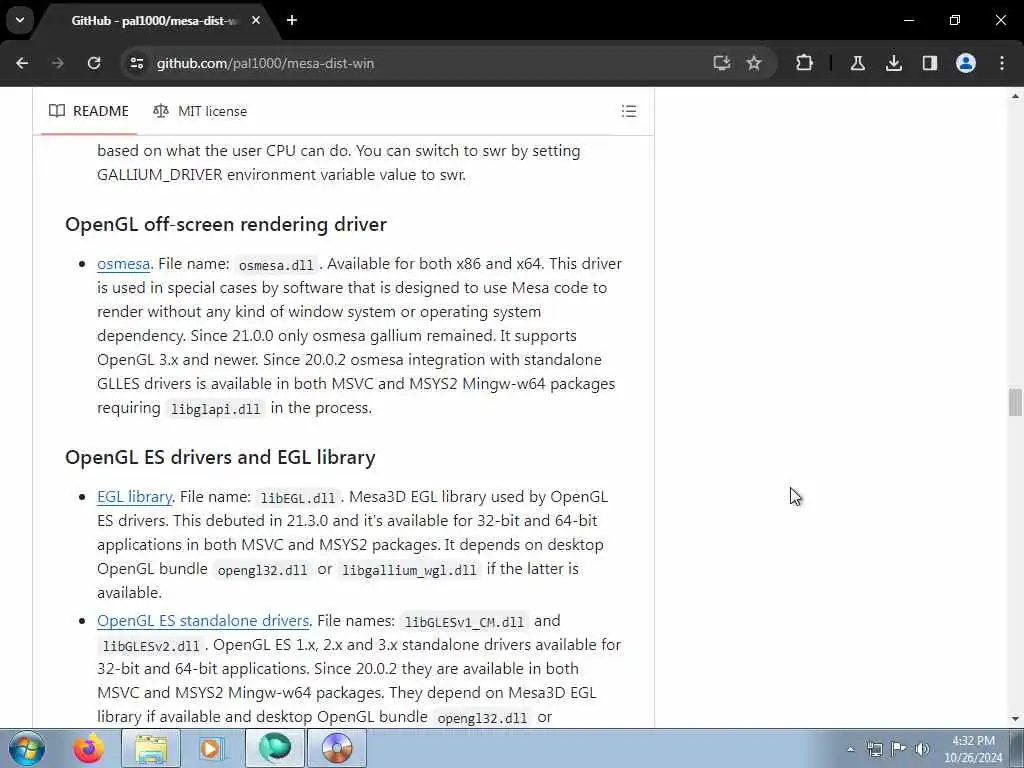Open the OpenGL ES standalone drivers link
1024x768 pixels.
click(x=203, y=621)
